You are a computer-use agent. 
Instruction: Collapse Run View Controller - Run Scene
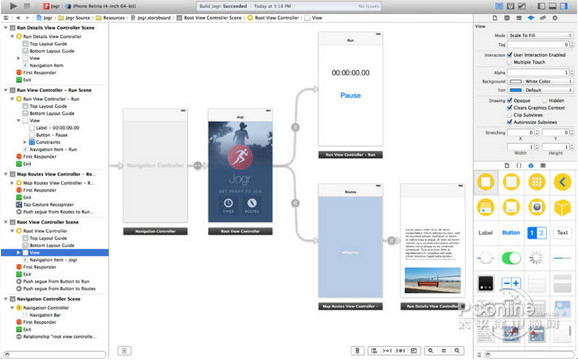6,90
